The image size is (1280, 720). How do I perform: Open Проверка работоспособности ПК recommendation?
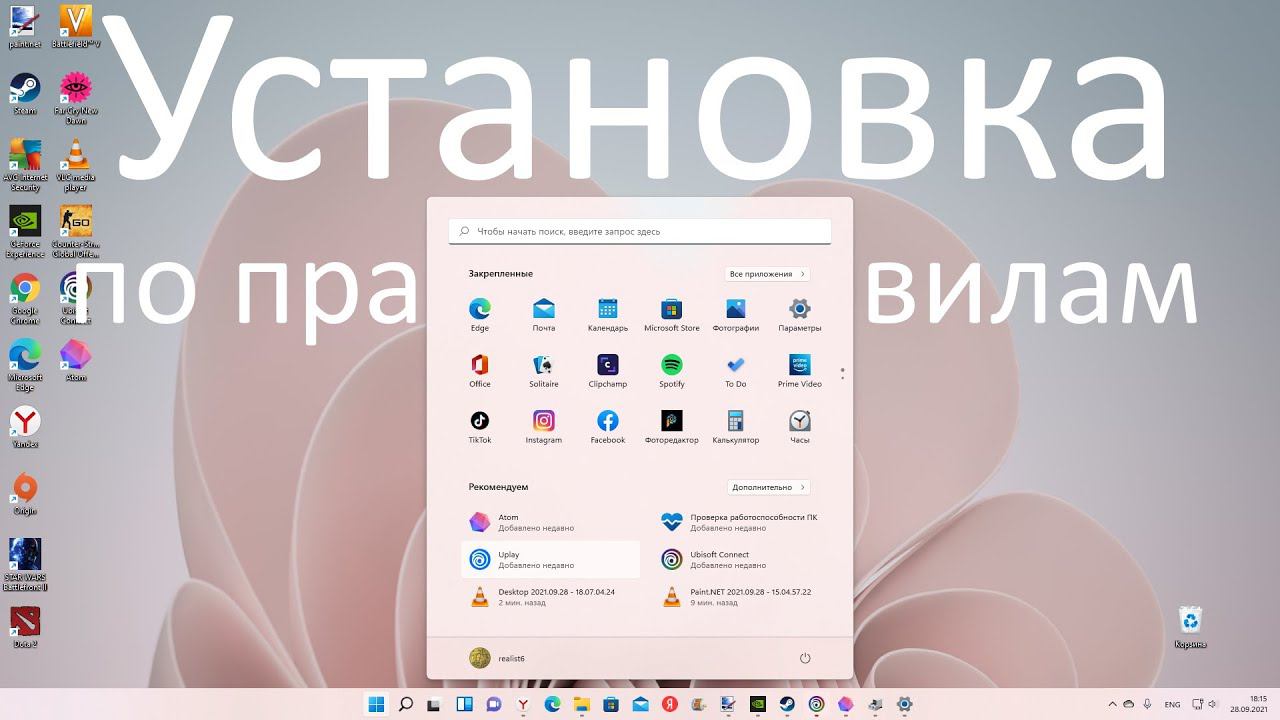(x=742, y=522)
